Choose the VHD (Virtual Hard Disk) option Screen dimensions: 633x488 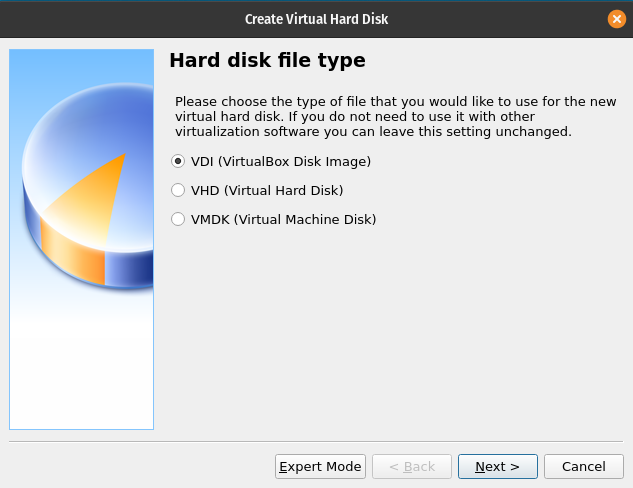(178, 190)
